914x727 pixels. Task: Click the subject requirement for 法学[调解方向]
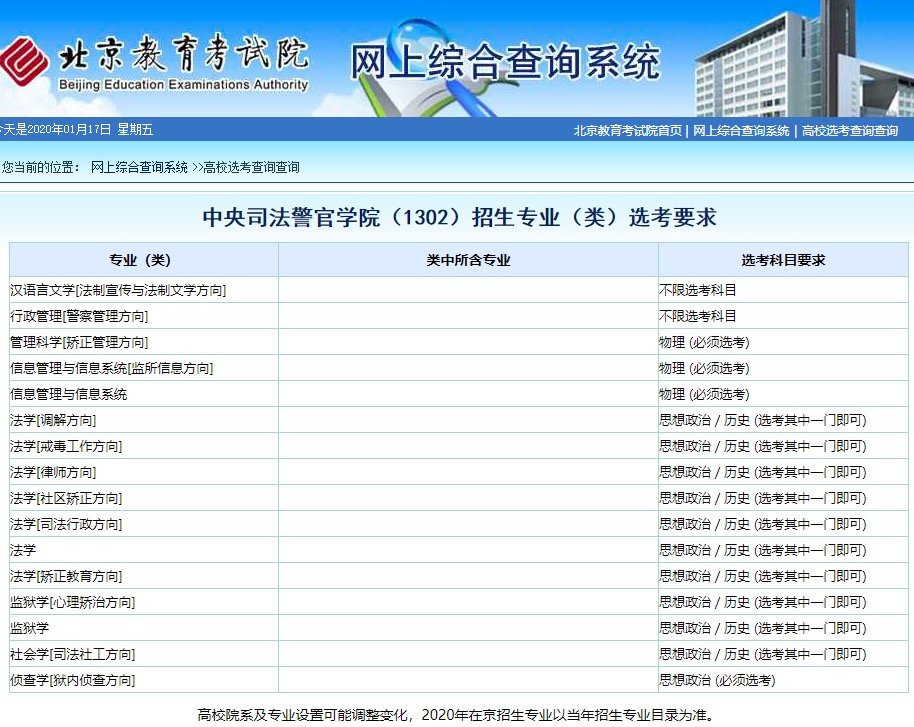click(x=763, y=420)
